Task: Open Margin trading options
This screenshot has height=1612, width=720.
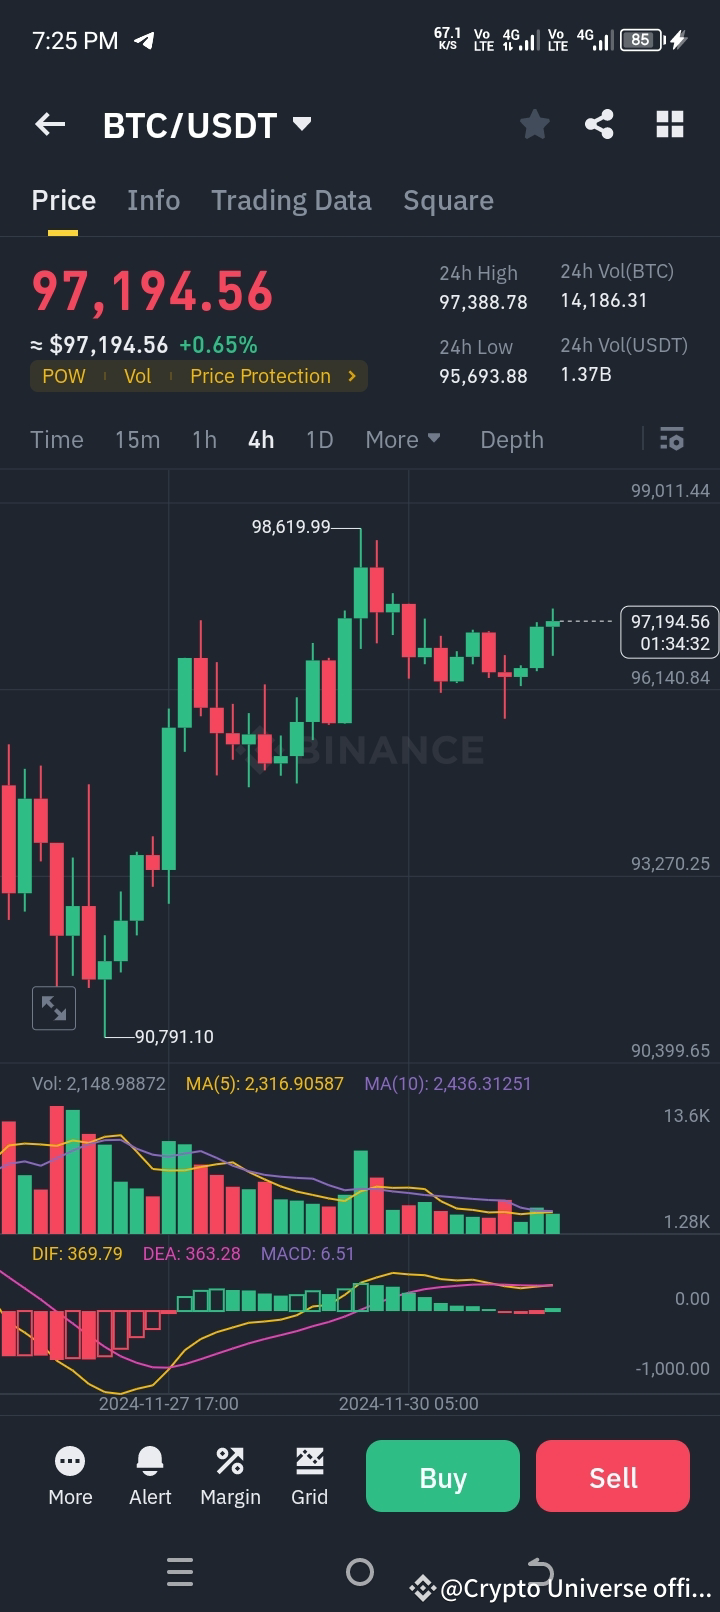Action: coord(229,1475)
